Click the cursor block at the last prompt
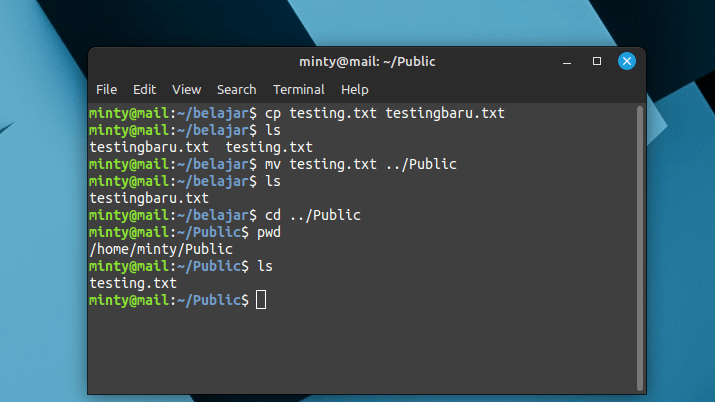The image size is (715, 402). (261, 300)
